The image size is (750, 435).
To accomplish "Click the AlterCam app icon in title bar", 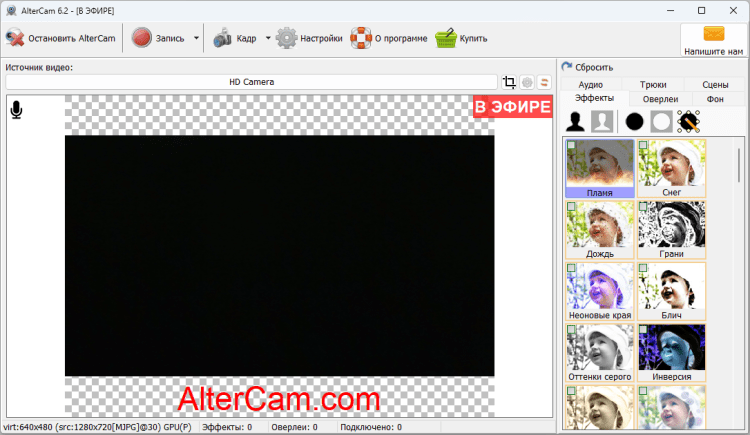I will (x=11, y=11).
